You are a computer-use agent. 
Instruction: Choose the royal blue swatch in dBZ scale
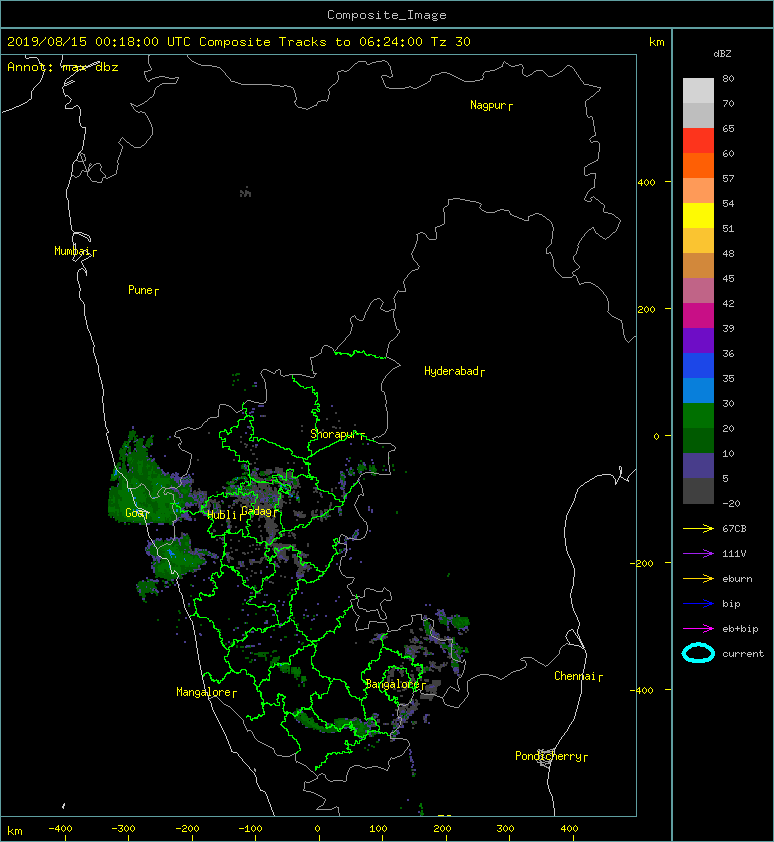tap(698, 365)
